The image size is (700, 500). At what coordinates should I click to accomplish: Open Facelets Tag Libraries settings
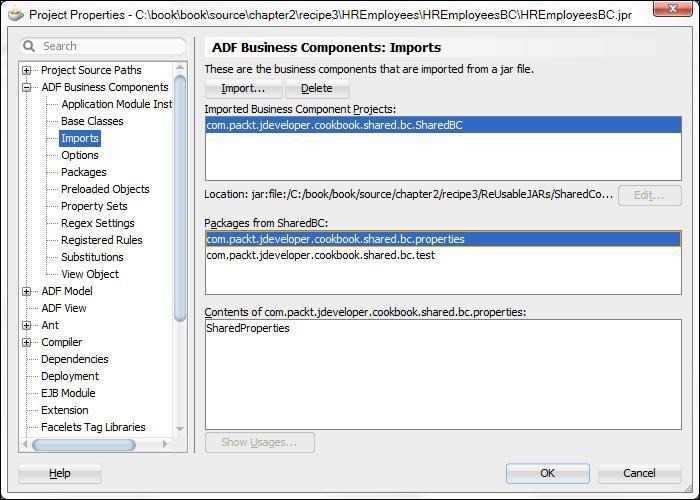(x=93, y=427)
